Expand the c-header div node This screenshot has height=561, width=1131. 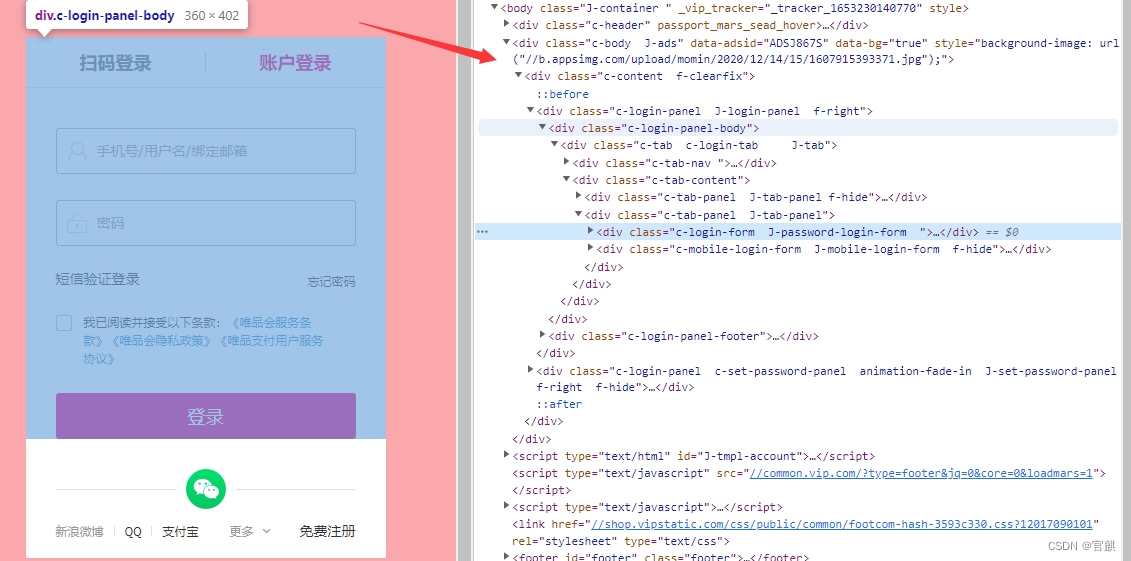pos(506,25)
